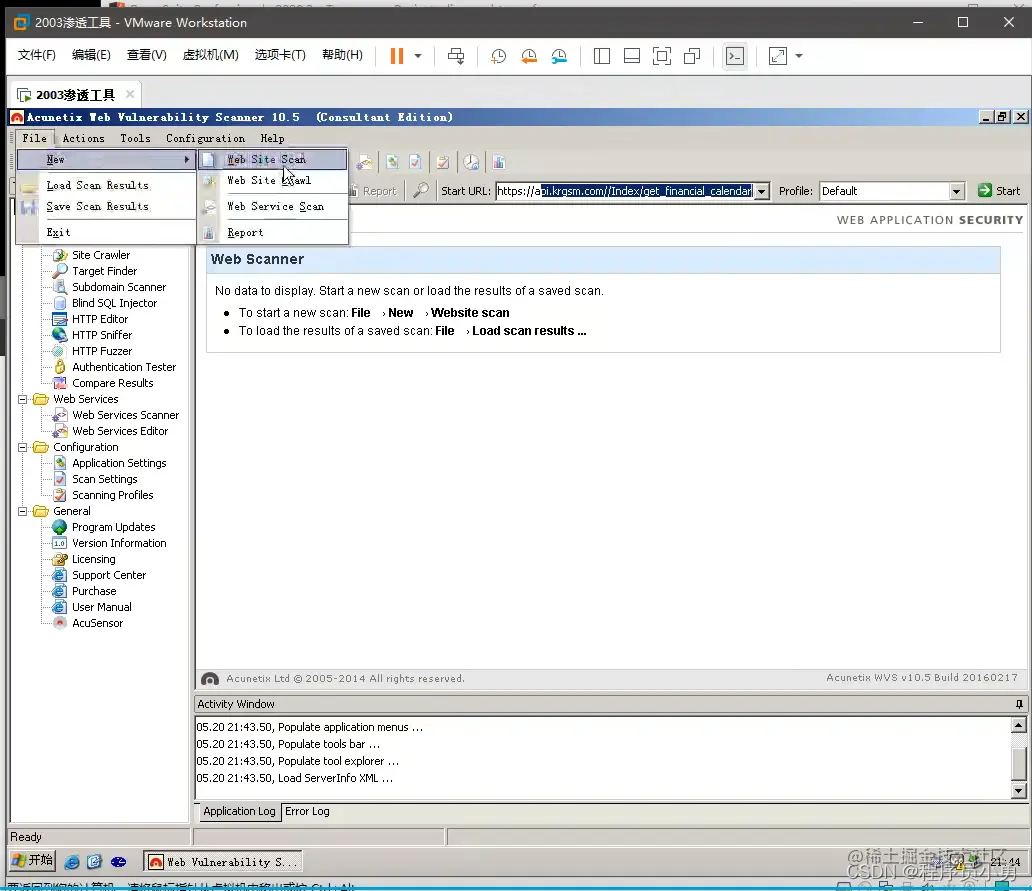Image resolution: width=1032 pixels, height=891 pixels.
Task: Open AcuSensor item
Action: point(97,623)
